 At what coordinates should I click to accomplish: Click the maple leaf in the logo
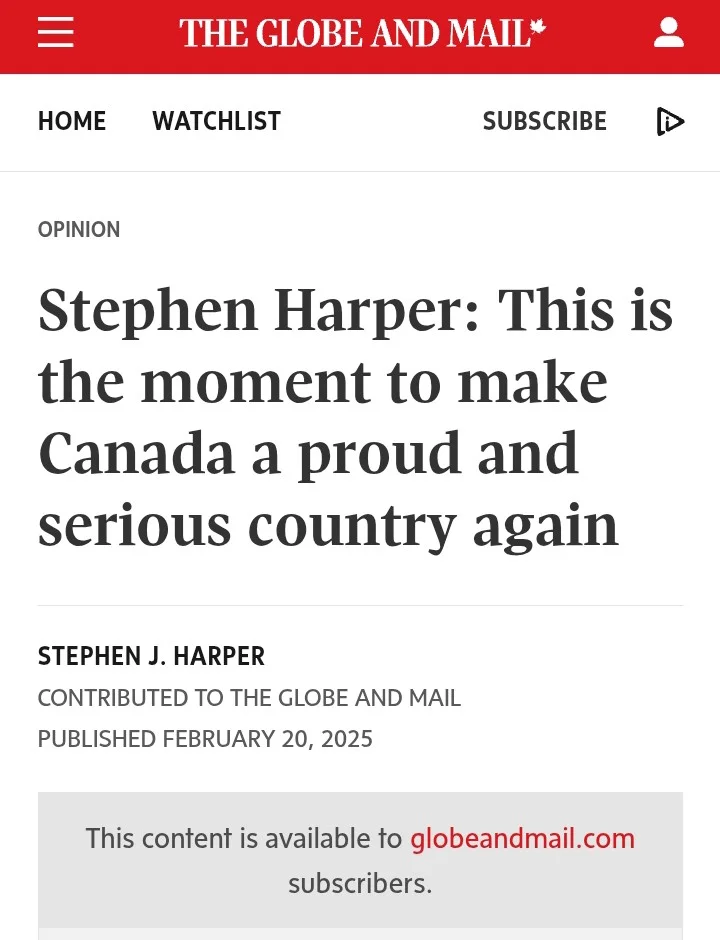[x=538, y=28]
